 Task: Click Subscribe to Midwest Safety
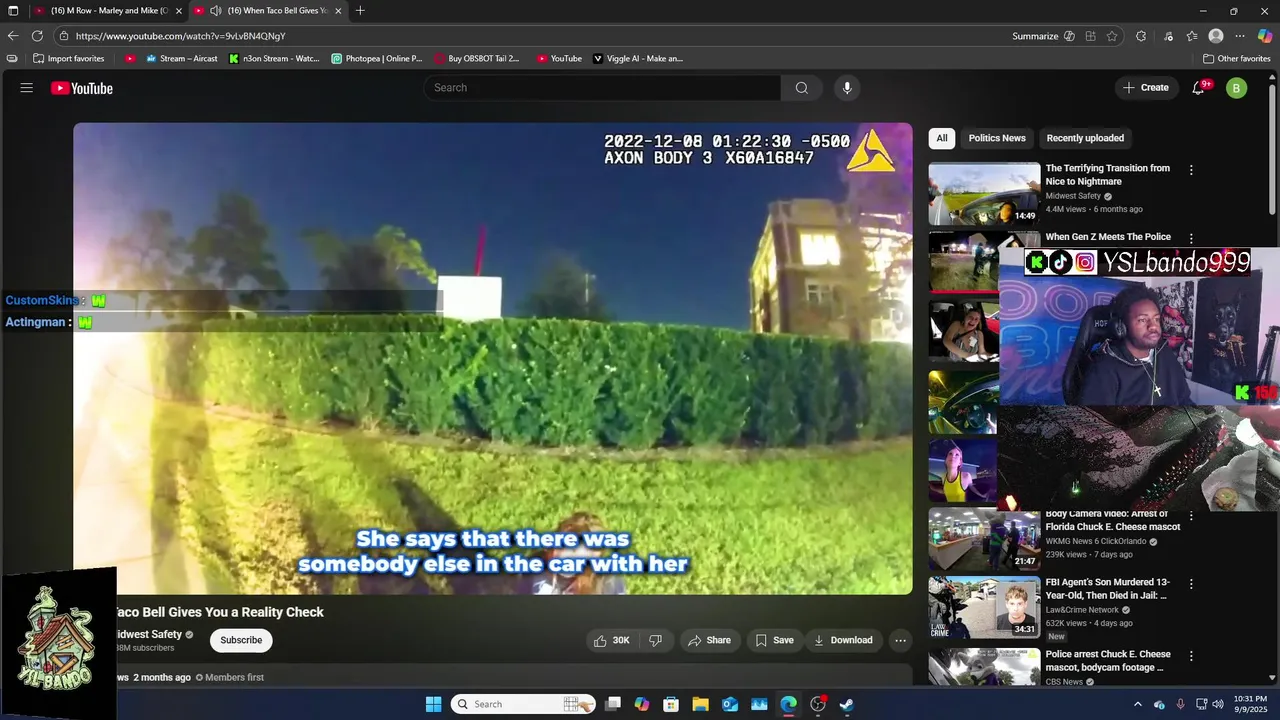pos(241,640)
